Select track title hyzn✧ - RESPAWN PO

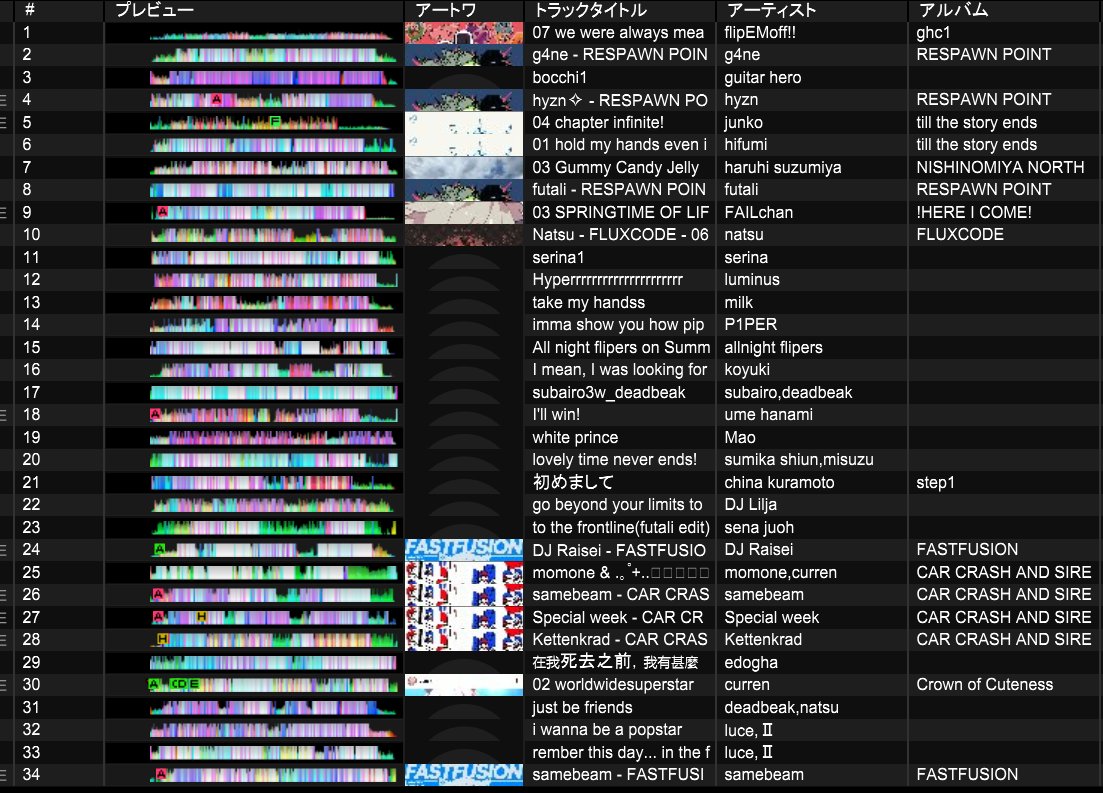[x=620, y=100]
